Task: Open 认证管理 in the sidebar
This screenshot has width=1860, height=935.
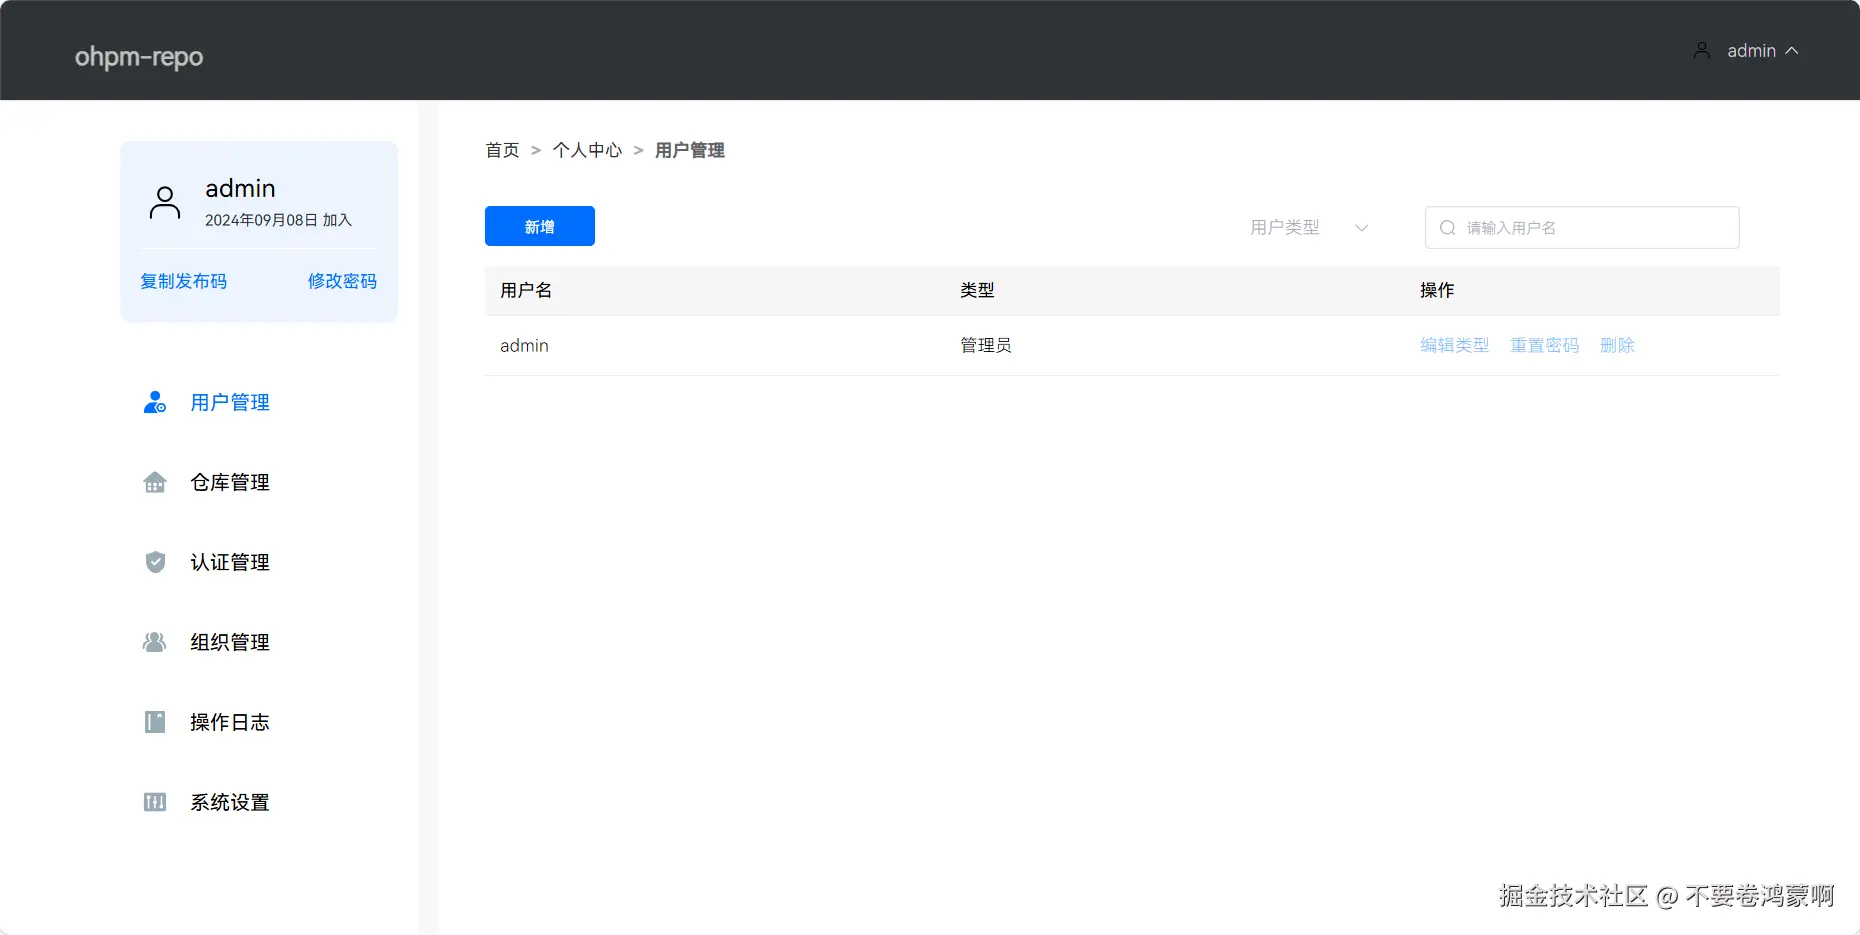Action: 230,562
